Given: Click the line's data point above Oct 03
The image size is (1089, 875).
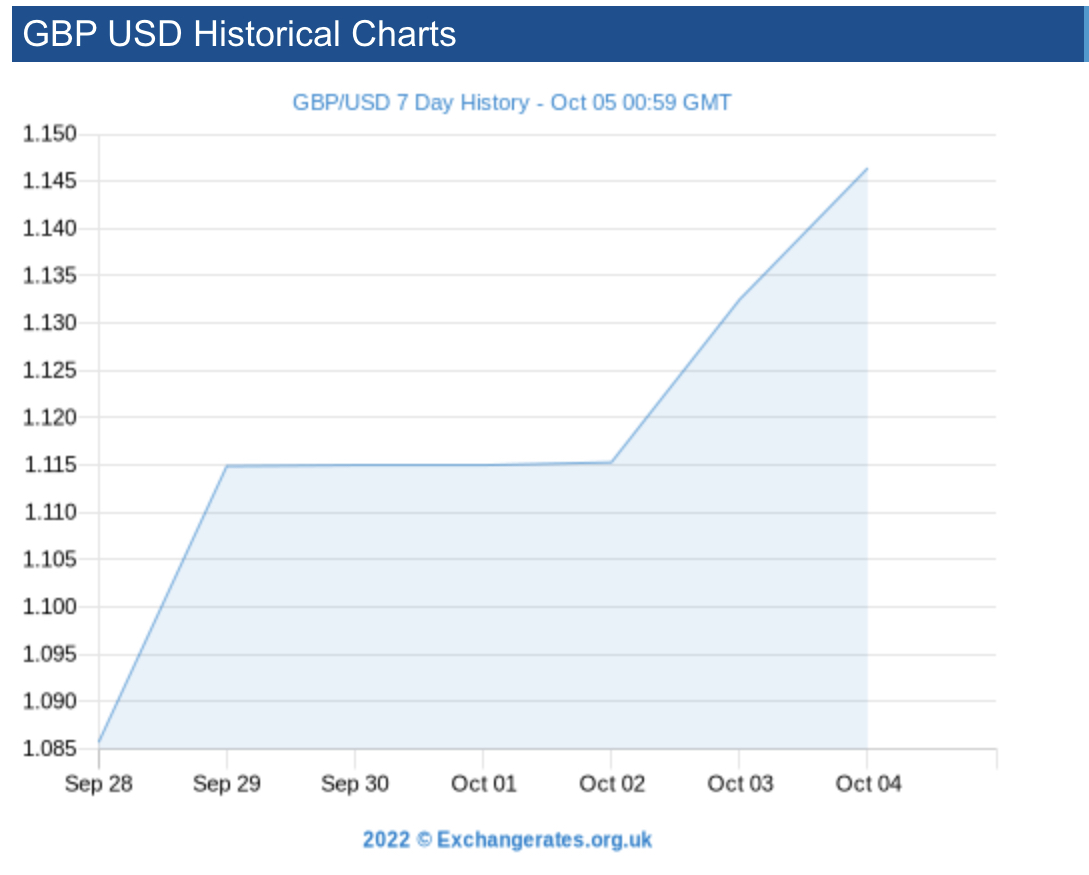Looking at the screenshot, I should [x=739, y=299].
